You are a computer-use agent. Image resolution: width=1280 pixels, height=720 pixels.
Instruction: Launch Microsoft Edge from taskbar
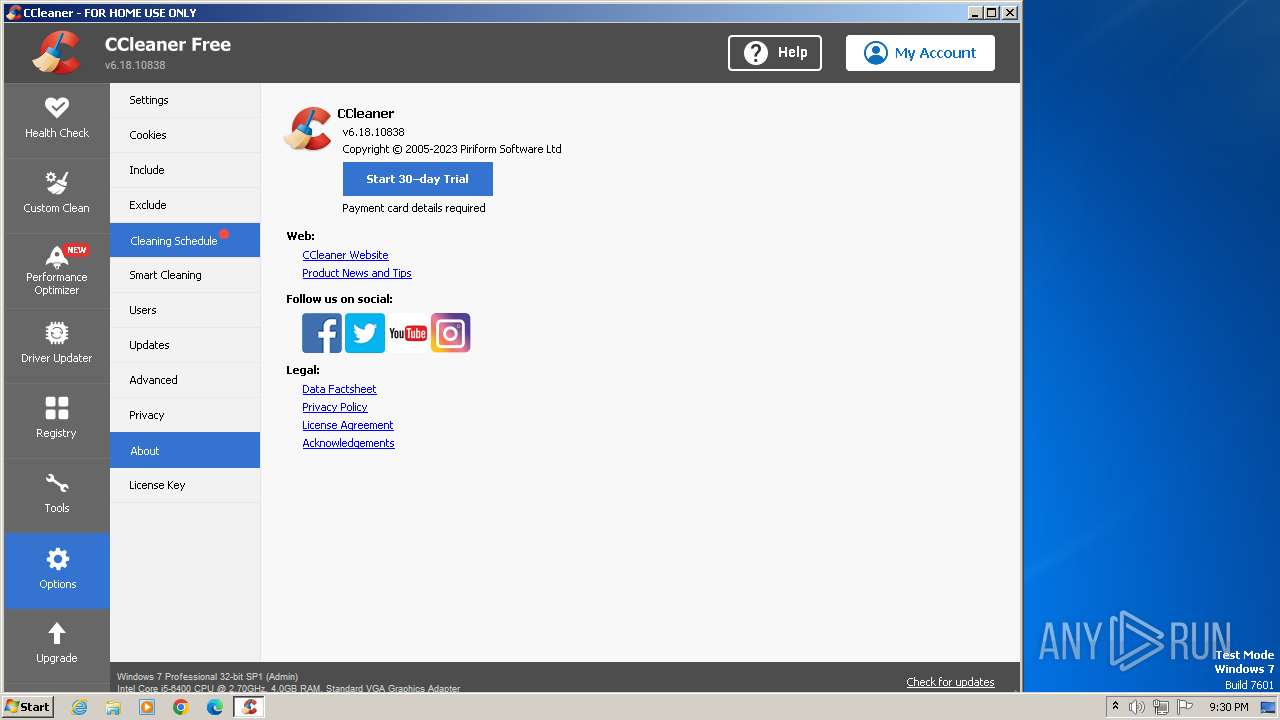click(x=215, y=707)
